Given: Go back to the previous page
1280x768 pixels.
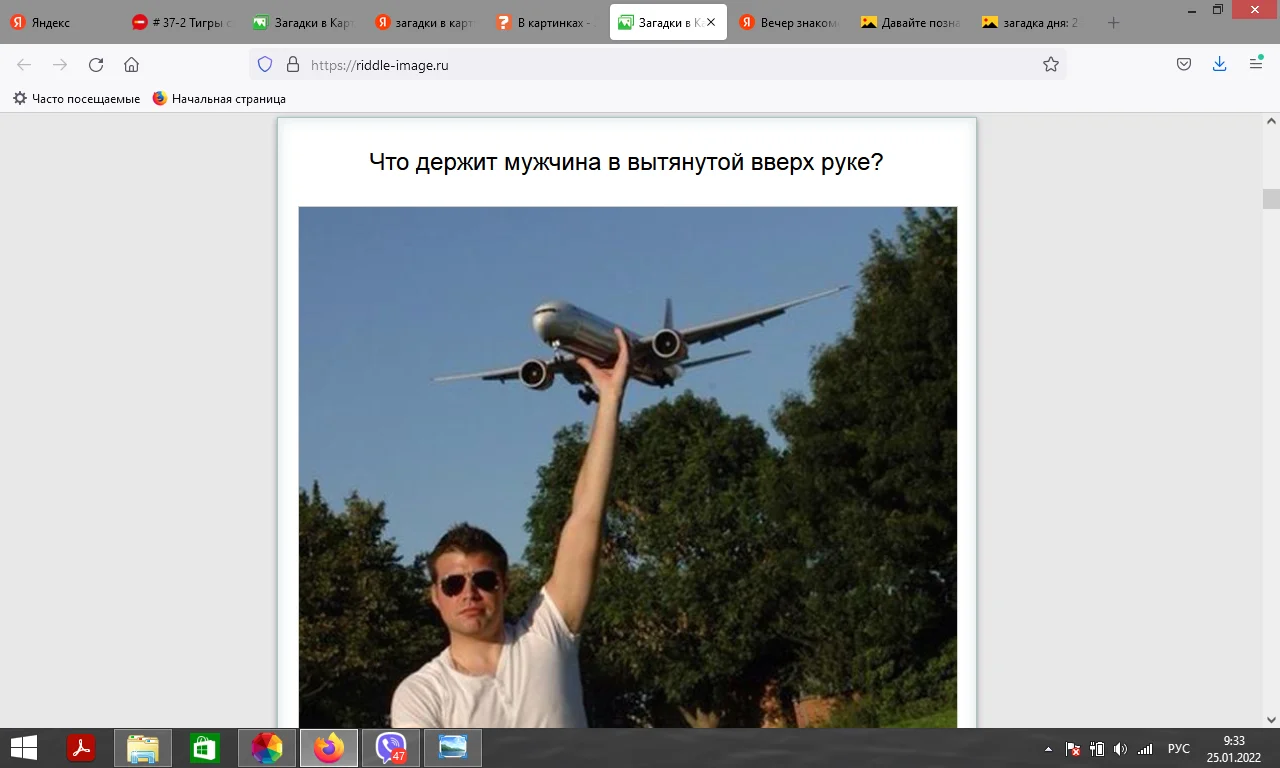Looking at the screenshot, I should (x=24, y=64).
